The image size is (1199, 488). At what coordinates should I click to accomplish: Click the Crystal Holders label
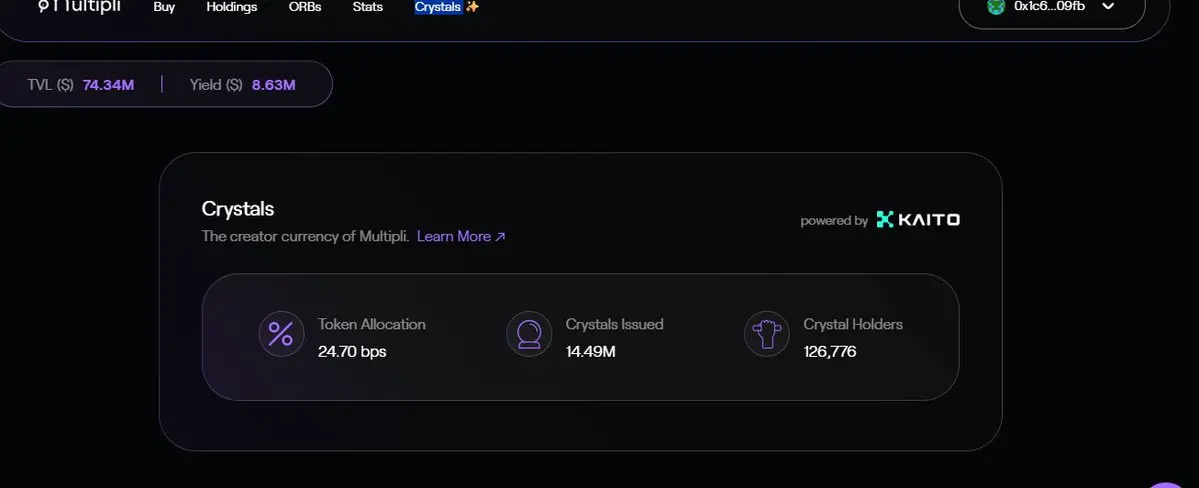click(x=853, y=324)
